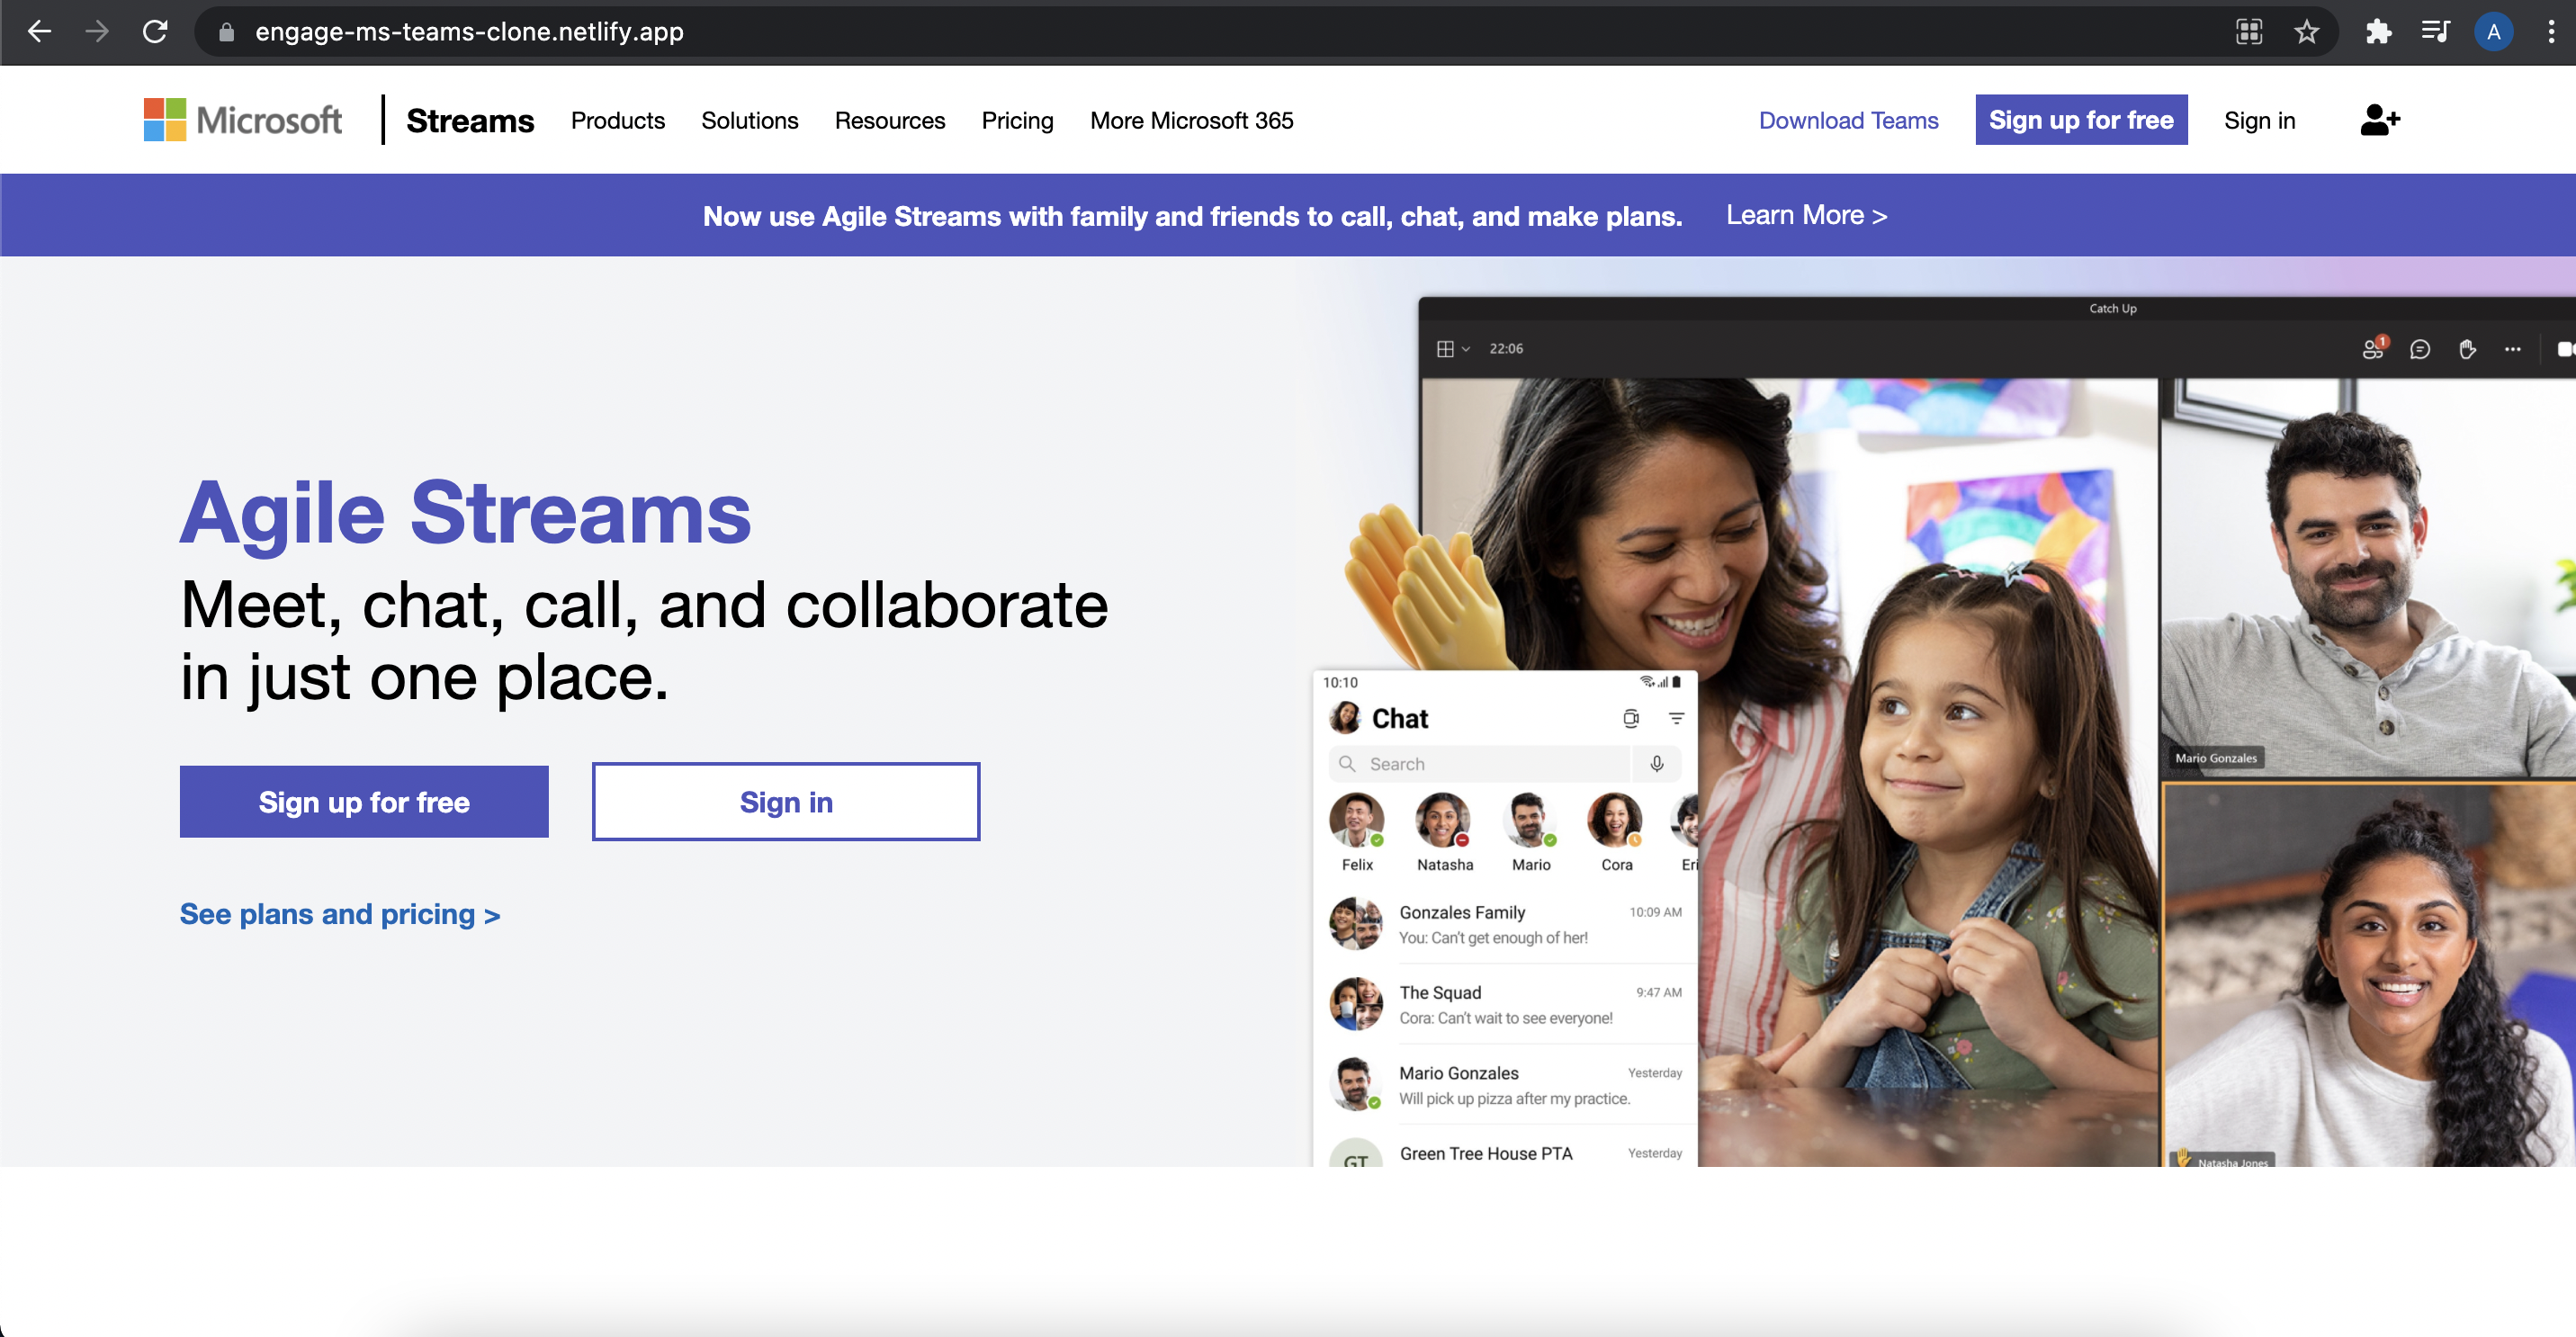Click the hero Sign up for free button
The image size is (2576, 1337).
364,802
